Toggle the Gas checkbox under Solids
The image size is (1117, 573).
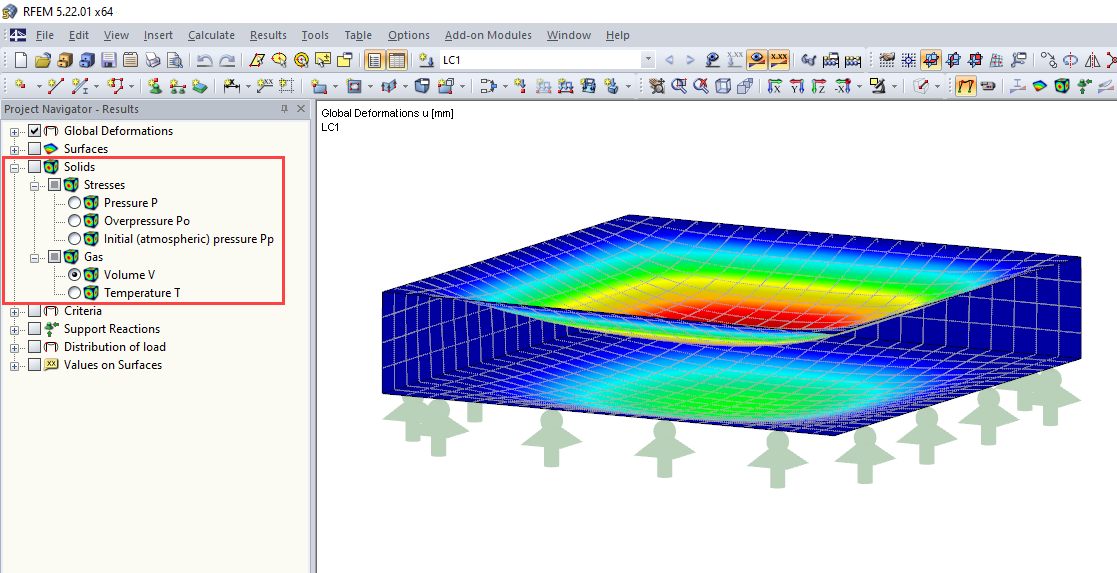tap(54, 257)
